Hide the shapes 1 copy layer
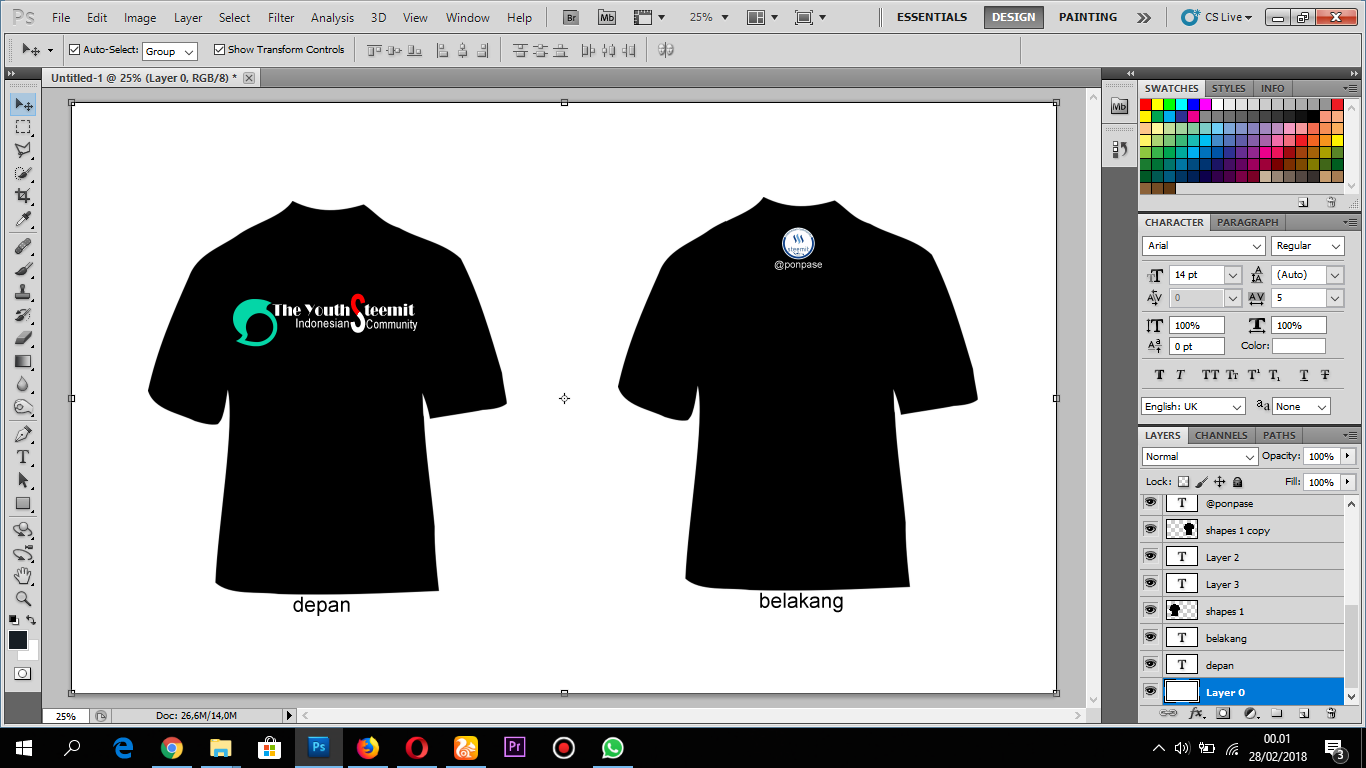 1150,530
